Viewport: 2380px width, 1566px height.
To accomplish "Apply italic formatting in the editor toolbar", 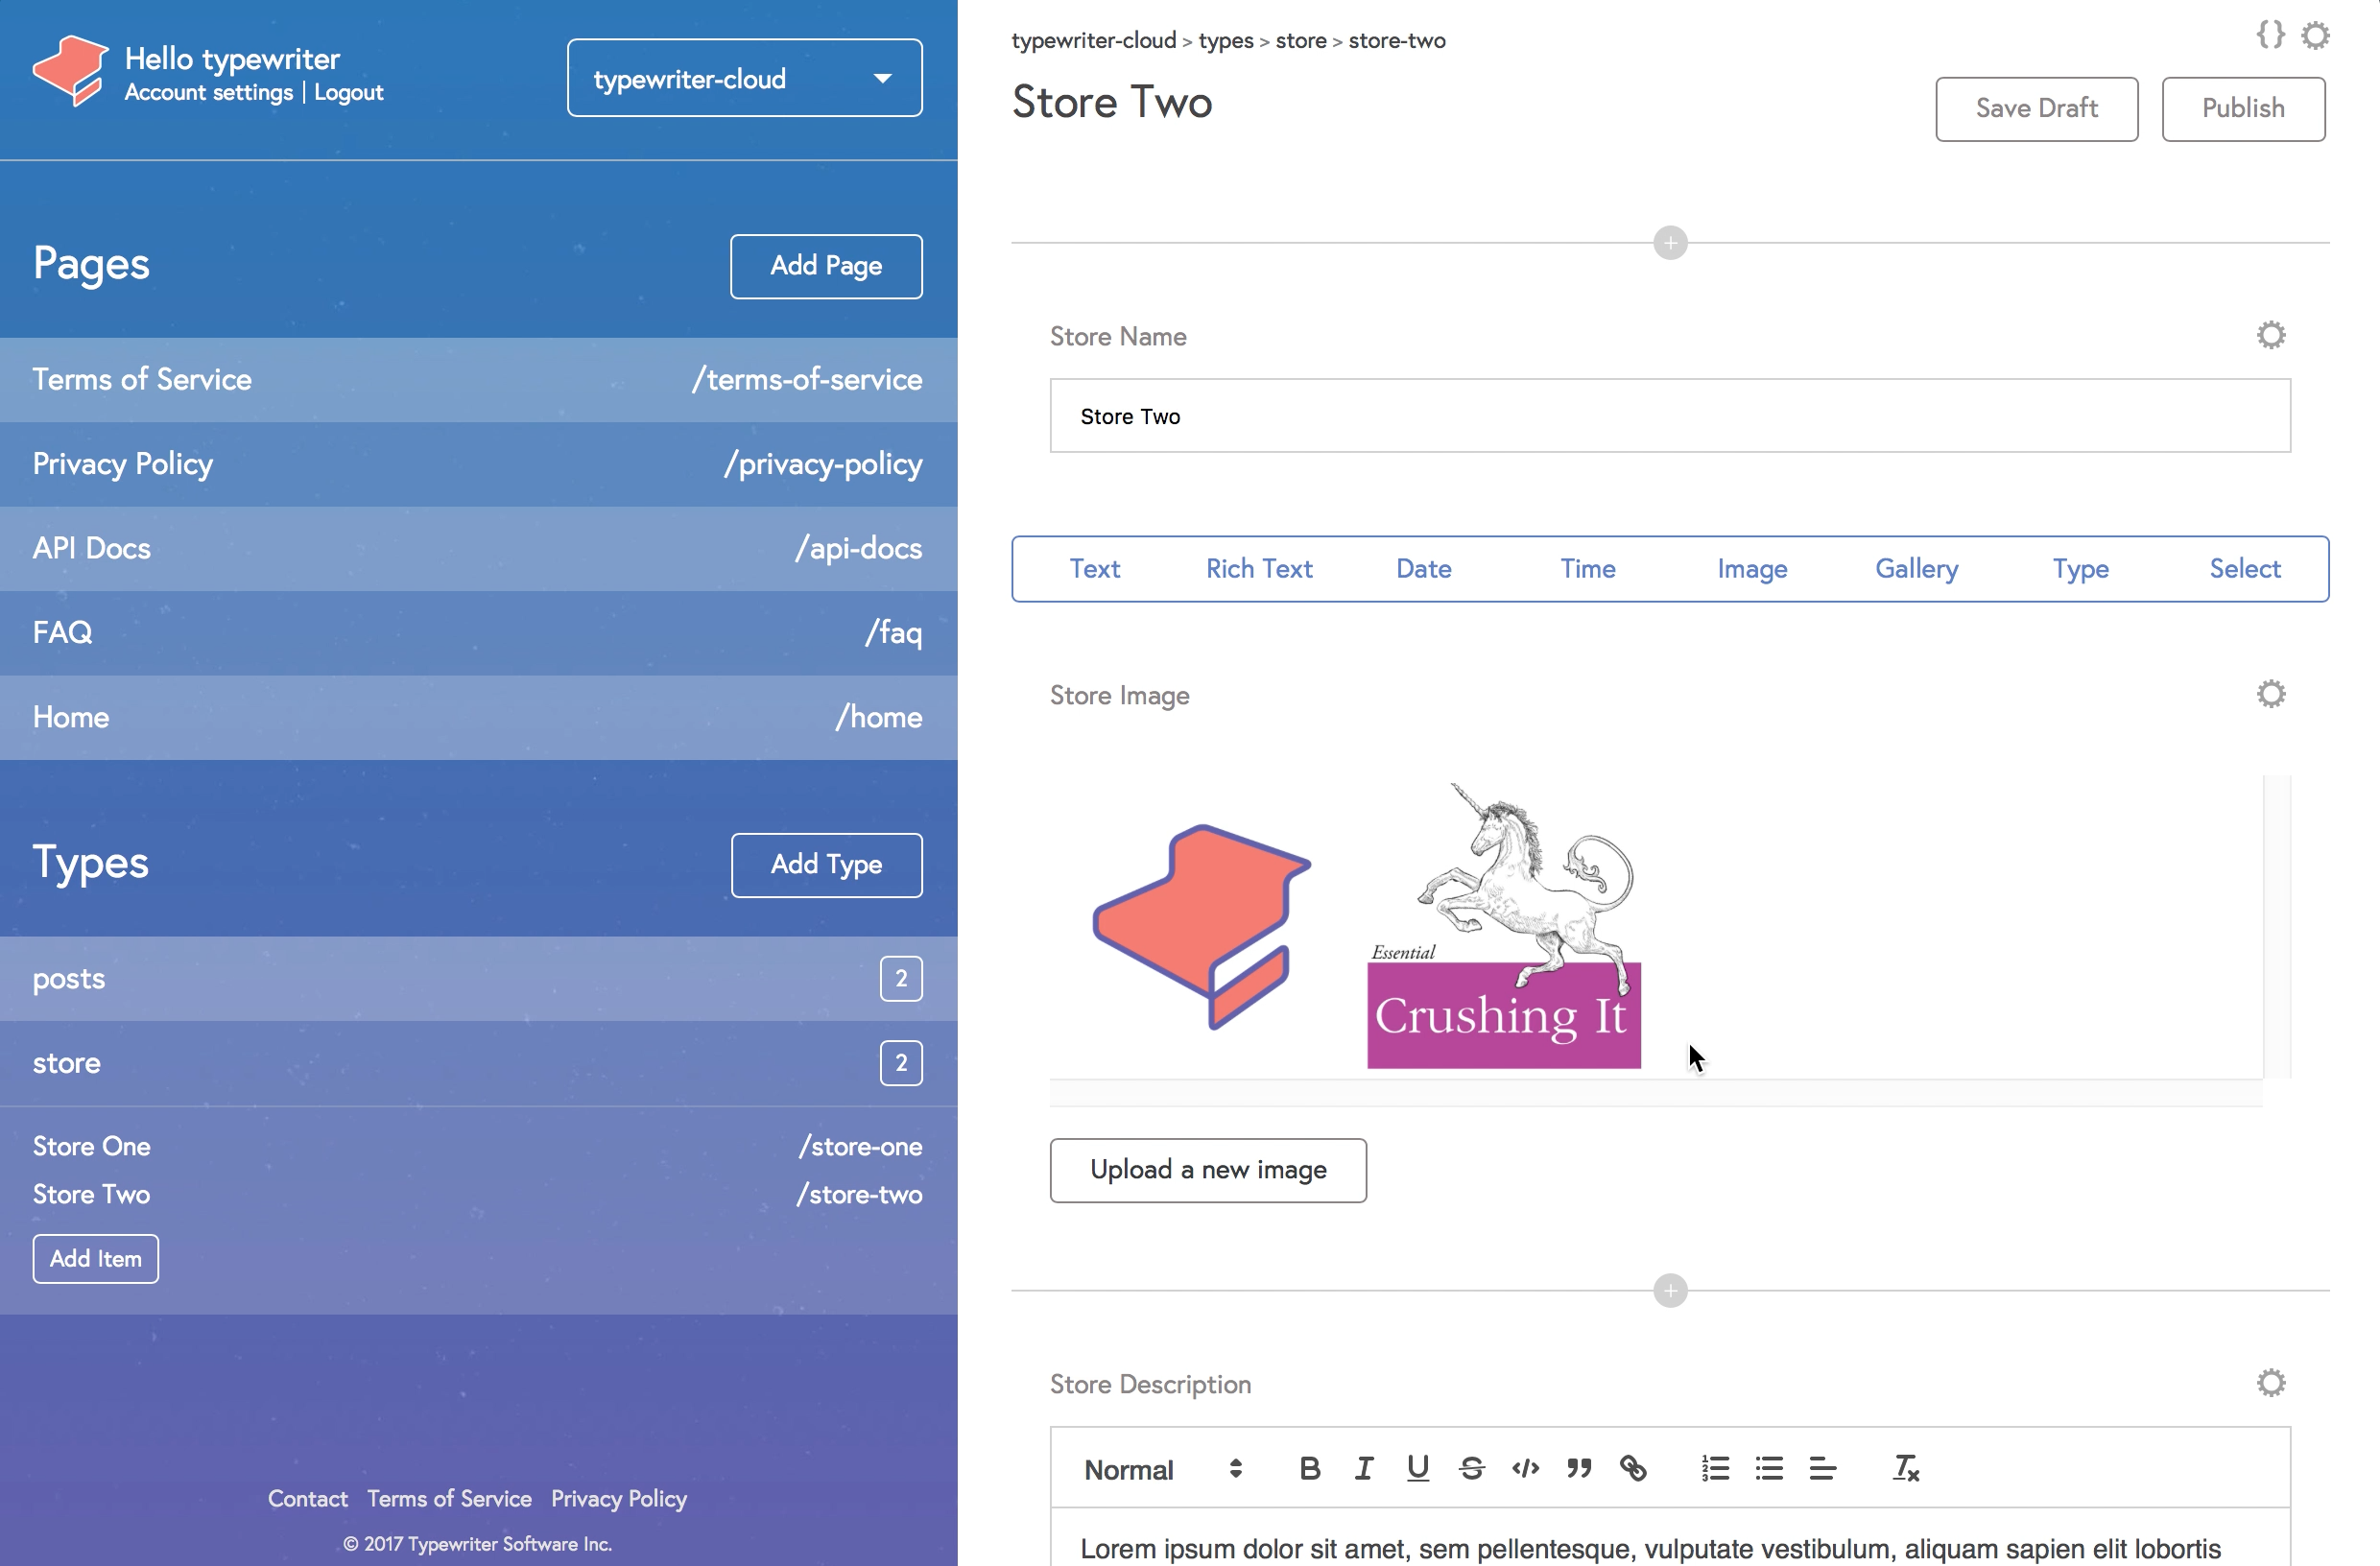I will point(1363,1468).
